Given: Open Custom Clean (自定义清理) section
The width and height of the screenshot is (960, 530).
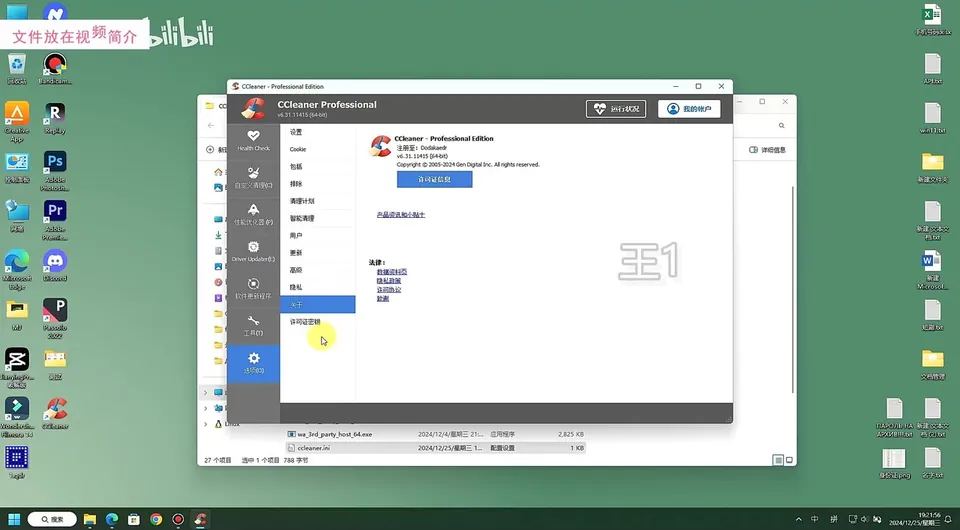Looking at the screenshot, I should [253, 177].
